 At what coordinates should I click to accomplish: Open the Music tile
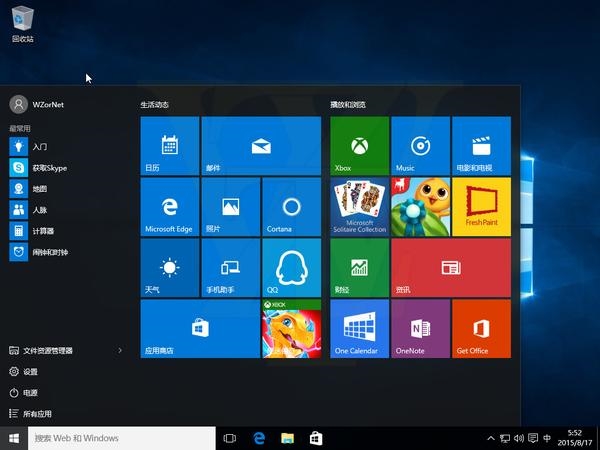[420, 146]
